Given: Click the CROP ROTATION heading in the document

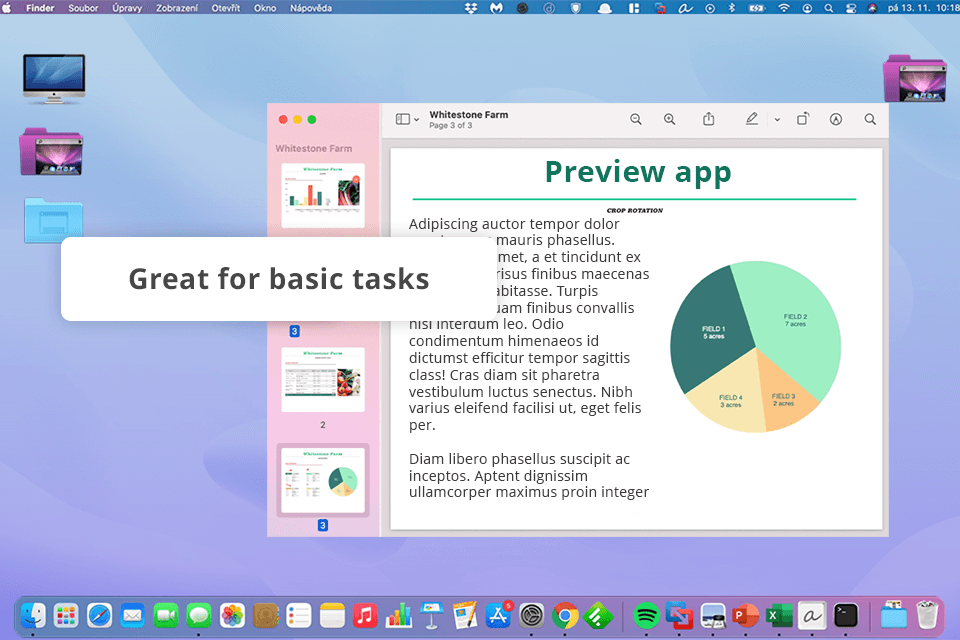Looking at the screenshot, I should 635,210.
